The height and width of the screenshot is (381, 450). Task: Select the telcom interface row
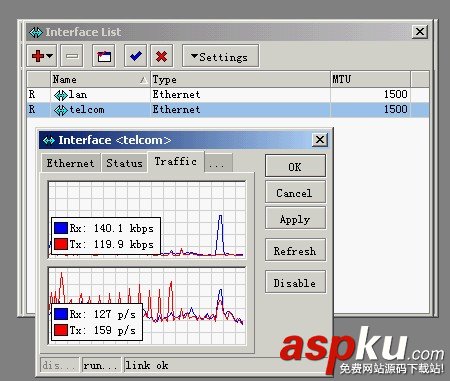click(x=228, y=110)
